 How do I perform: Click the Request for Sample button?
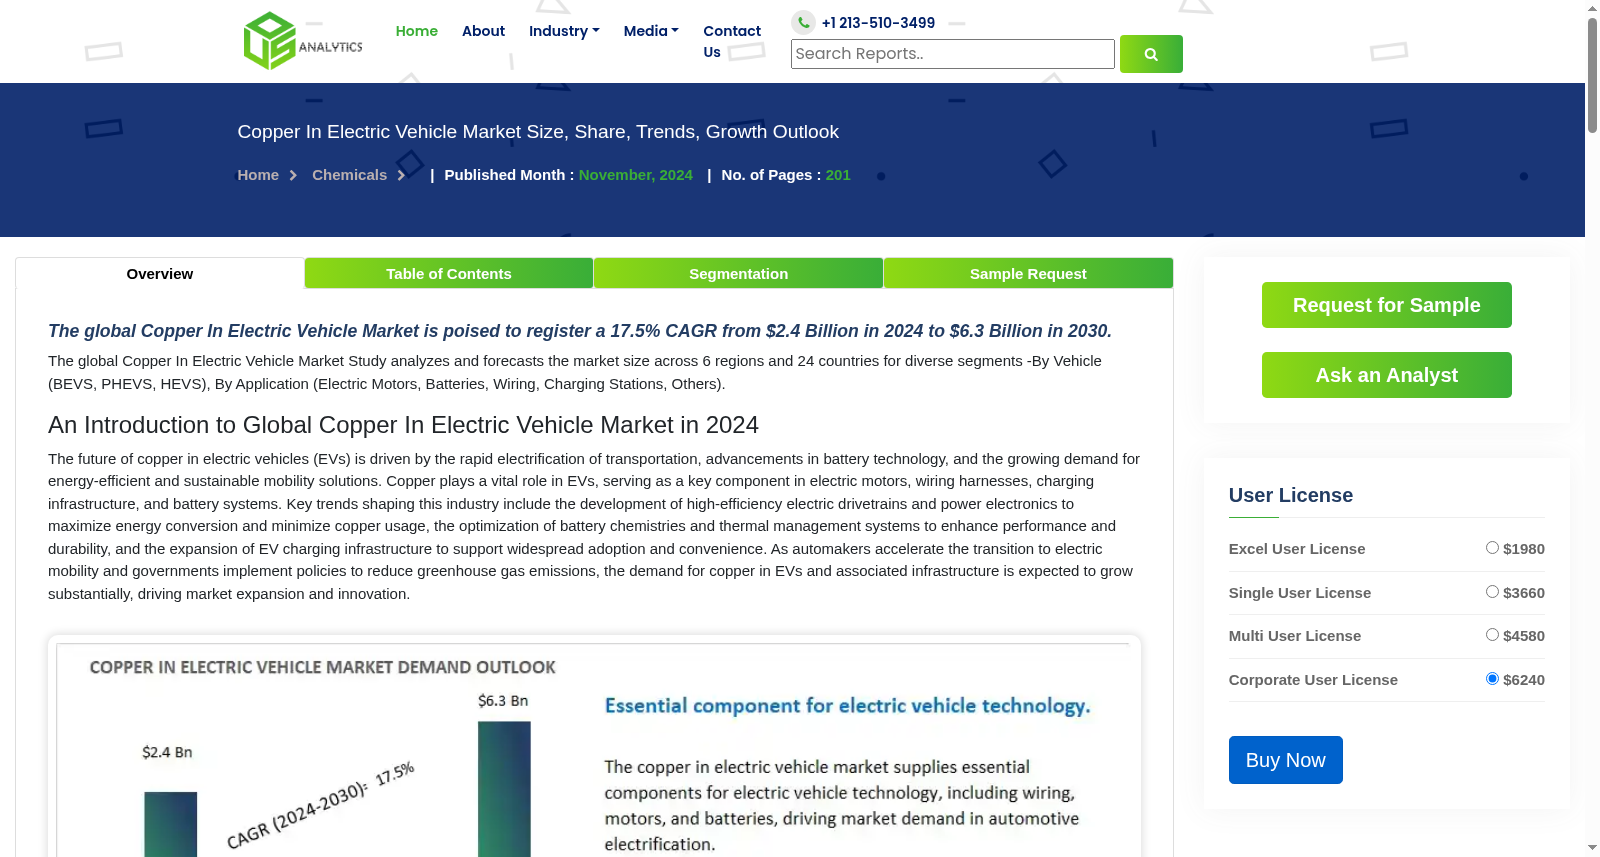[1386, 305]
